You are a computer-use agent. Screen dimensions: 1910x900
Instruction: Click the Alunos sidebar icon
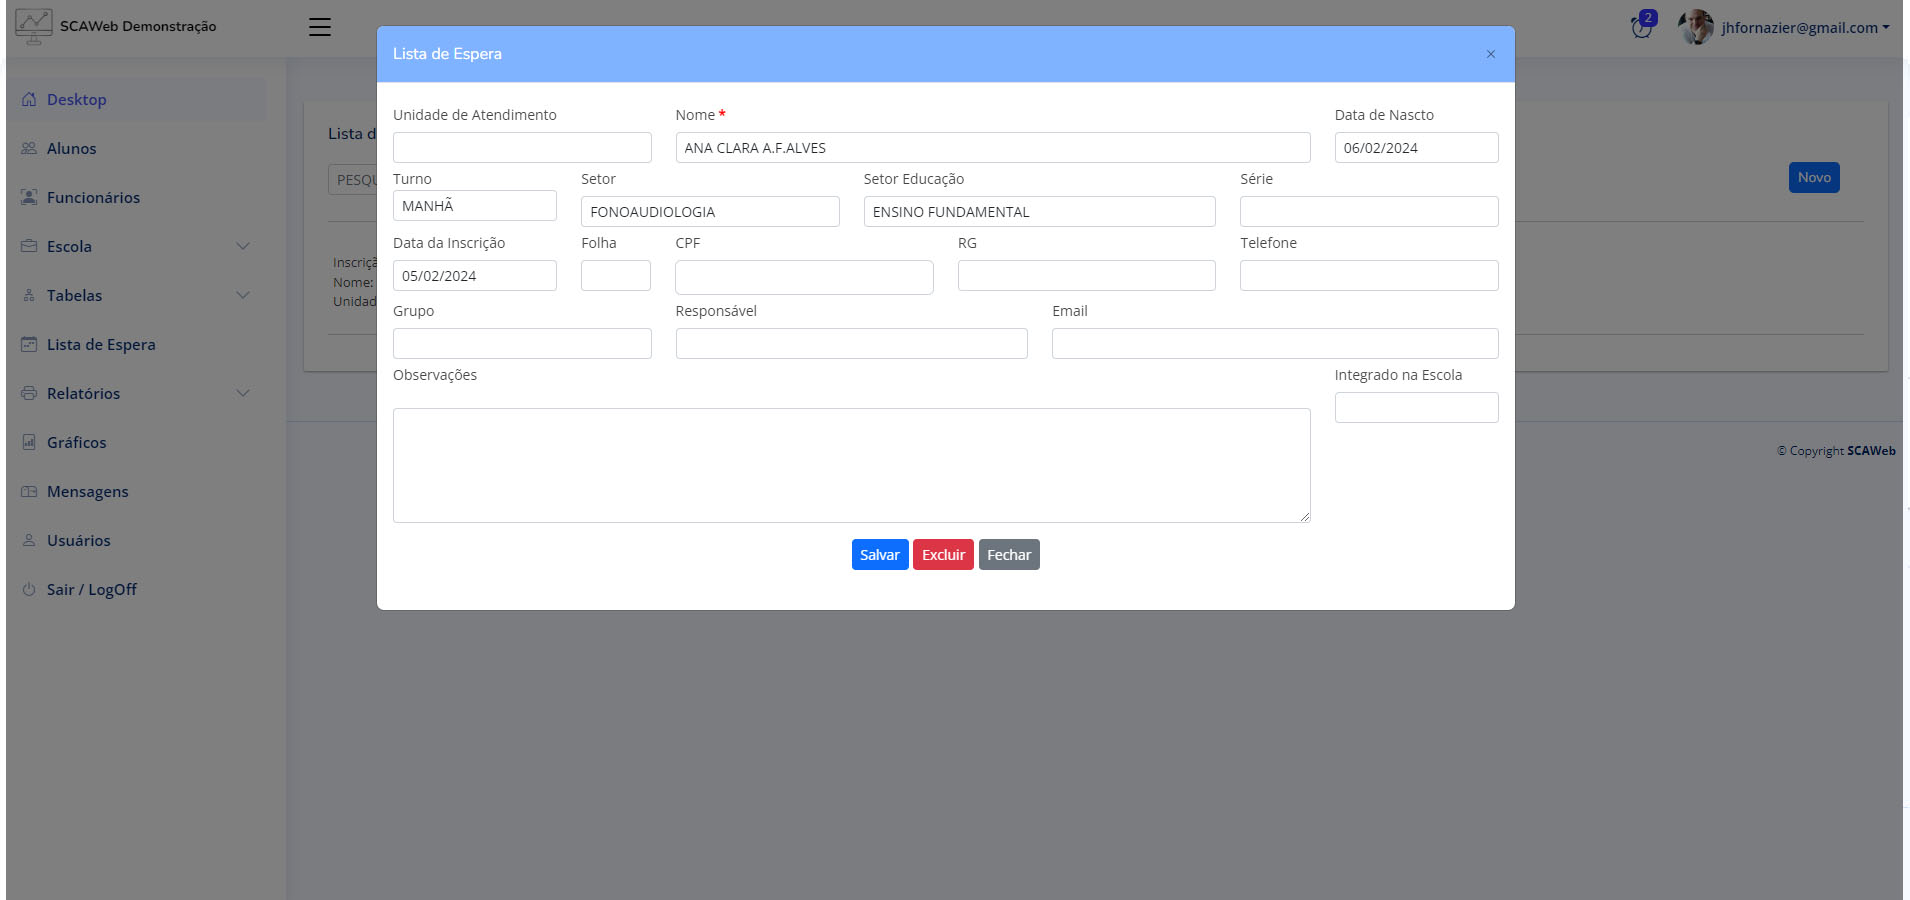29,148
